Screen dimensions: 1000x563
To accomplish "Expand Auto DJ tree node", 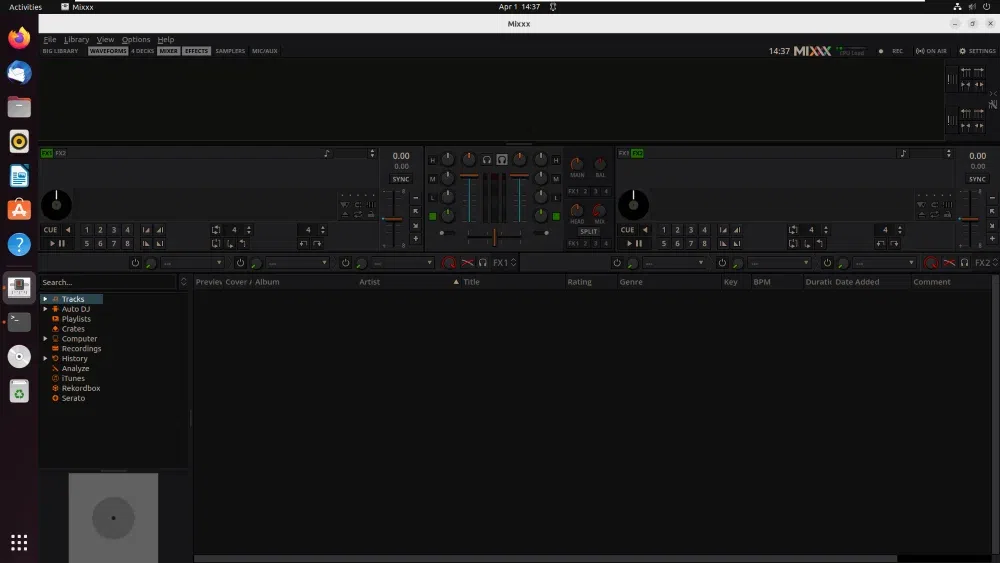I will pyautogui.click(x=45, y=309).
